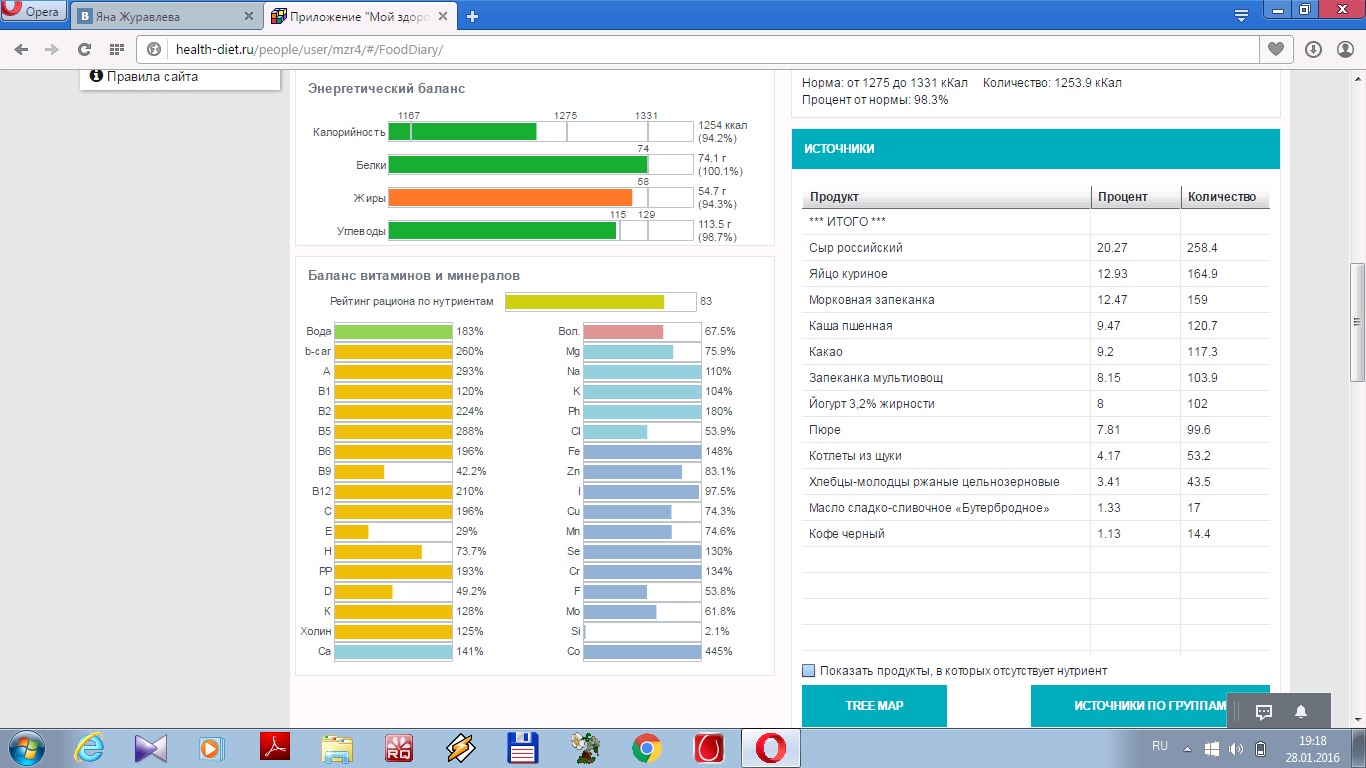Click the orange Жиры bar
The width and height of the screenshot is (1366, 768).
click(x=510, y=198)
